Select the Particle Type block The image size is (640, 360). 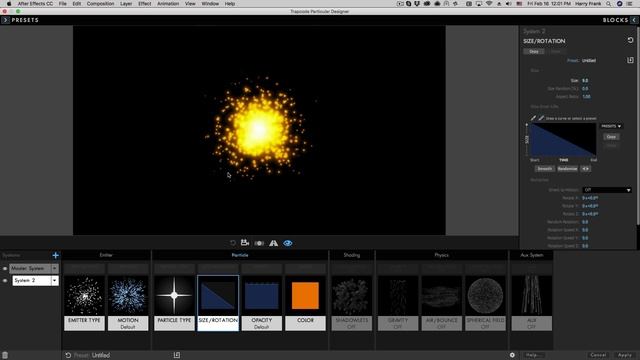click(174, 303)
